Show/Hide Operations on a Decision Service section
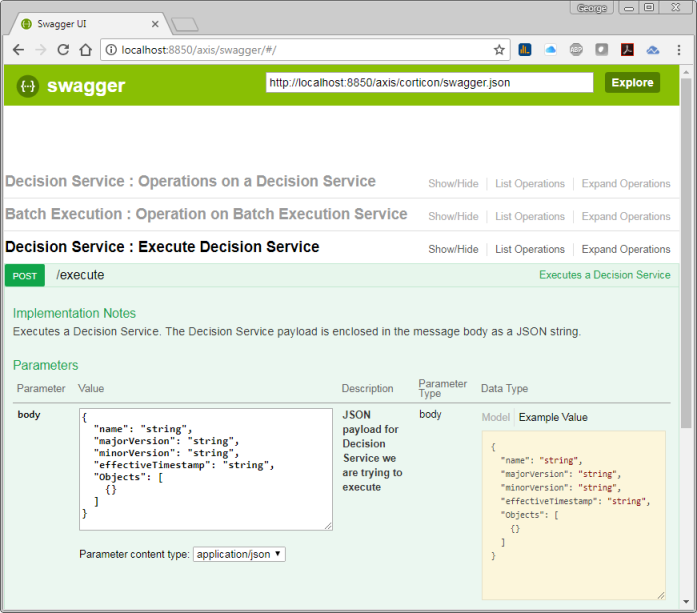The width and height of the screenshot is (697, 613). [453, 184]
